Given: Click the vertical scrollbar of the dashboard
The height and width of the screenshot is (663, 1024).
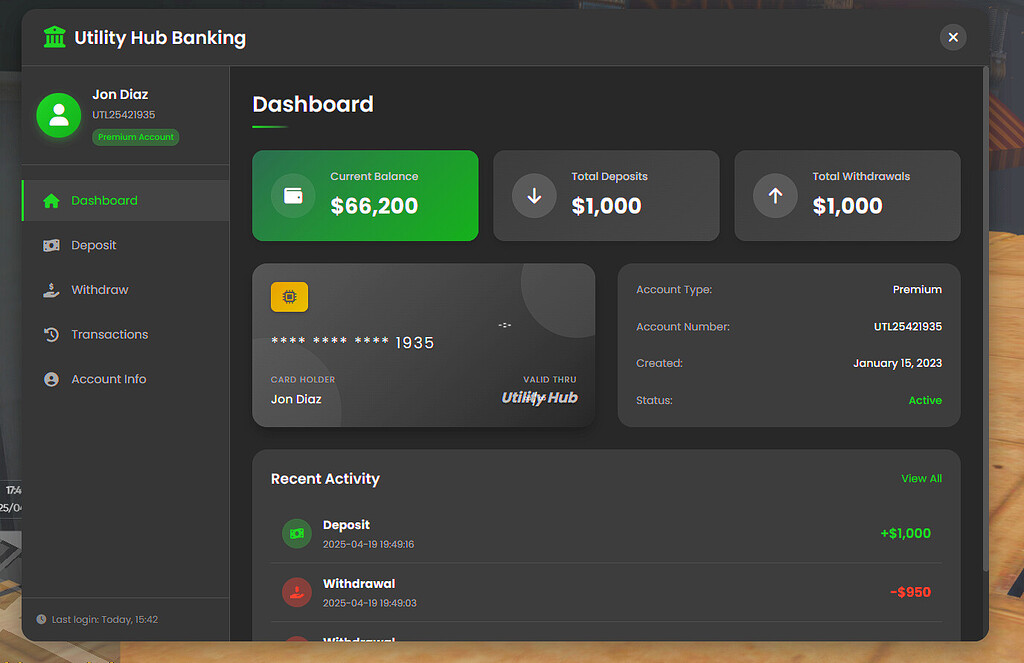Looking at the screenshot, I should (x=985, y=320).
